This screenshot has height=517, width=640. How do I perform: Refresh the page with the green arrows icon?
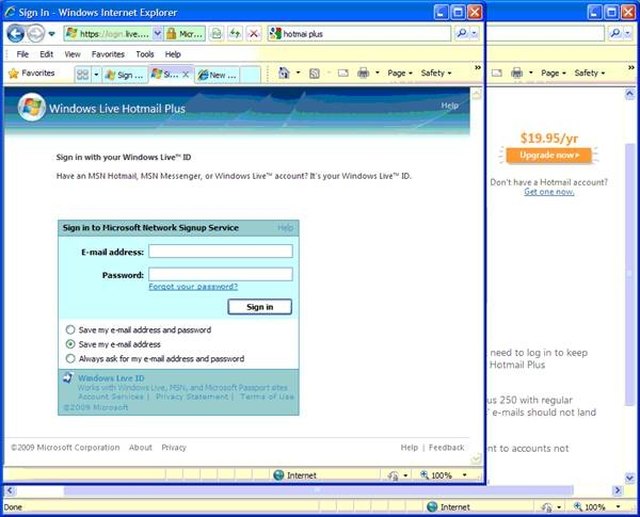pos(235,34)
